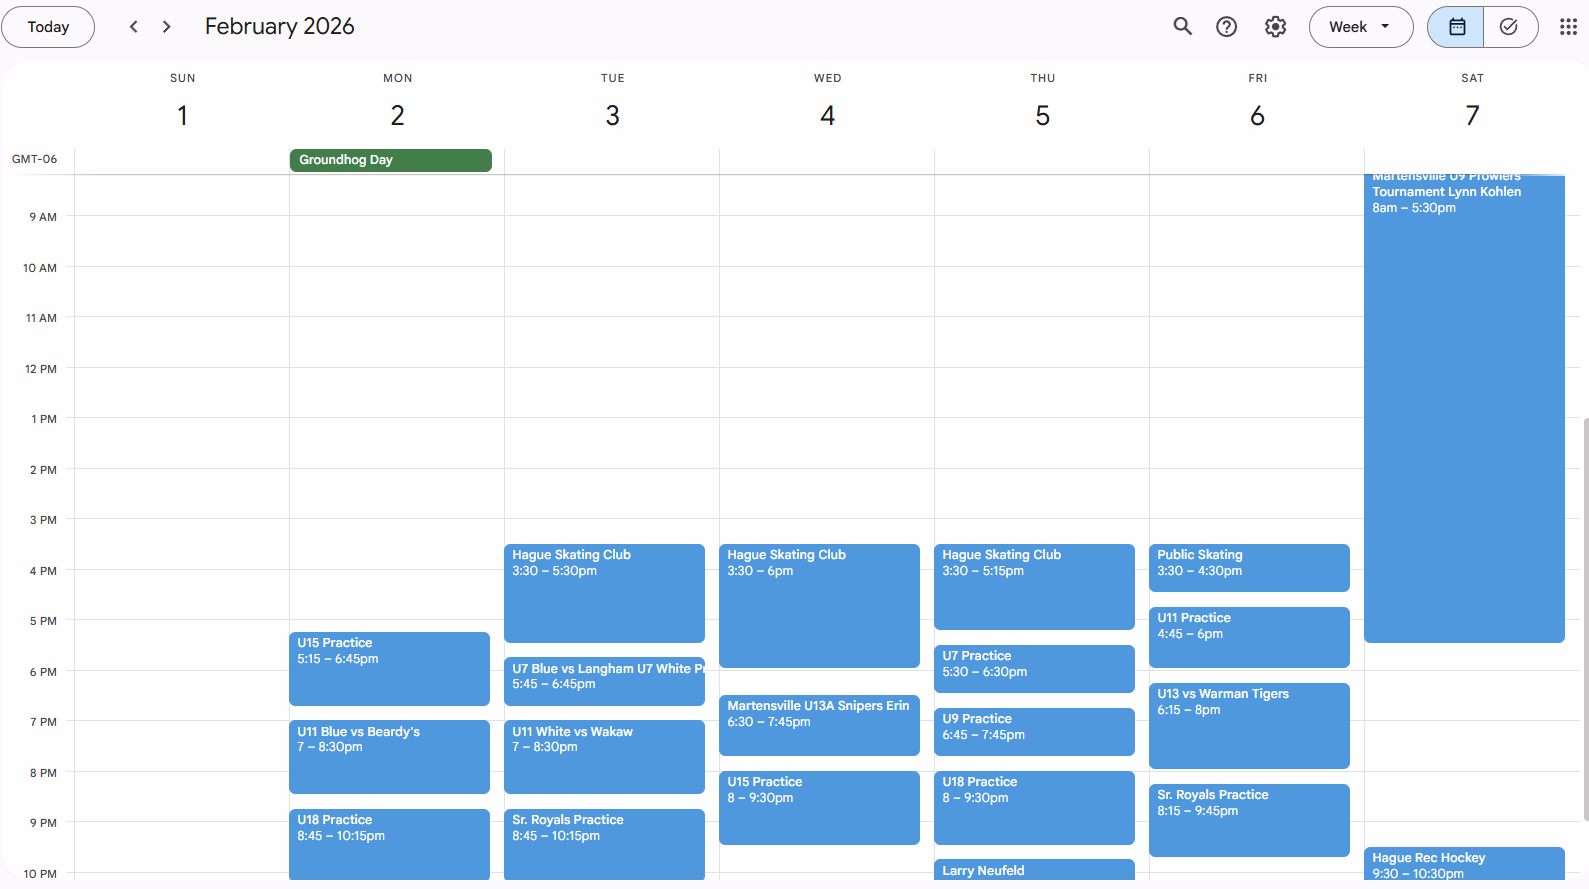1589x889 pixels.
Task: Open U15 Practice event on Monday
Action: point(389,668)
